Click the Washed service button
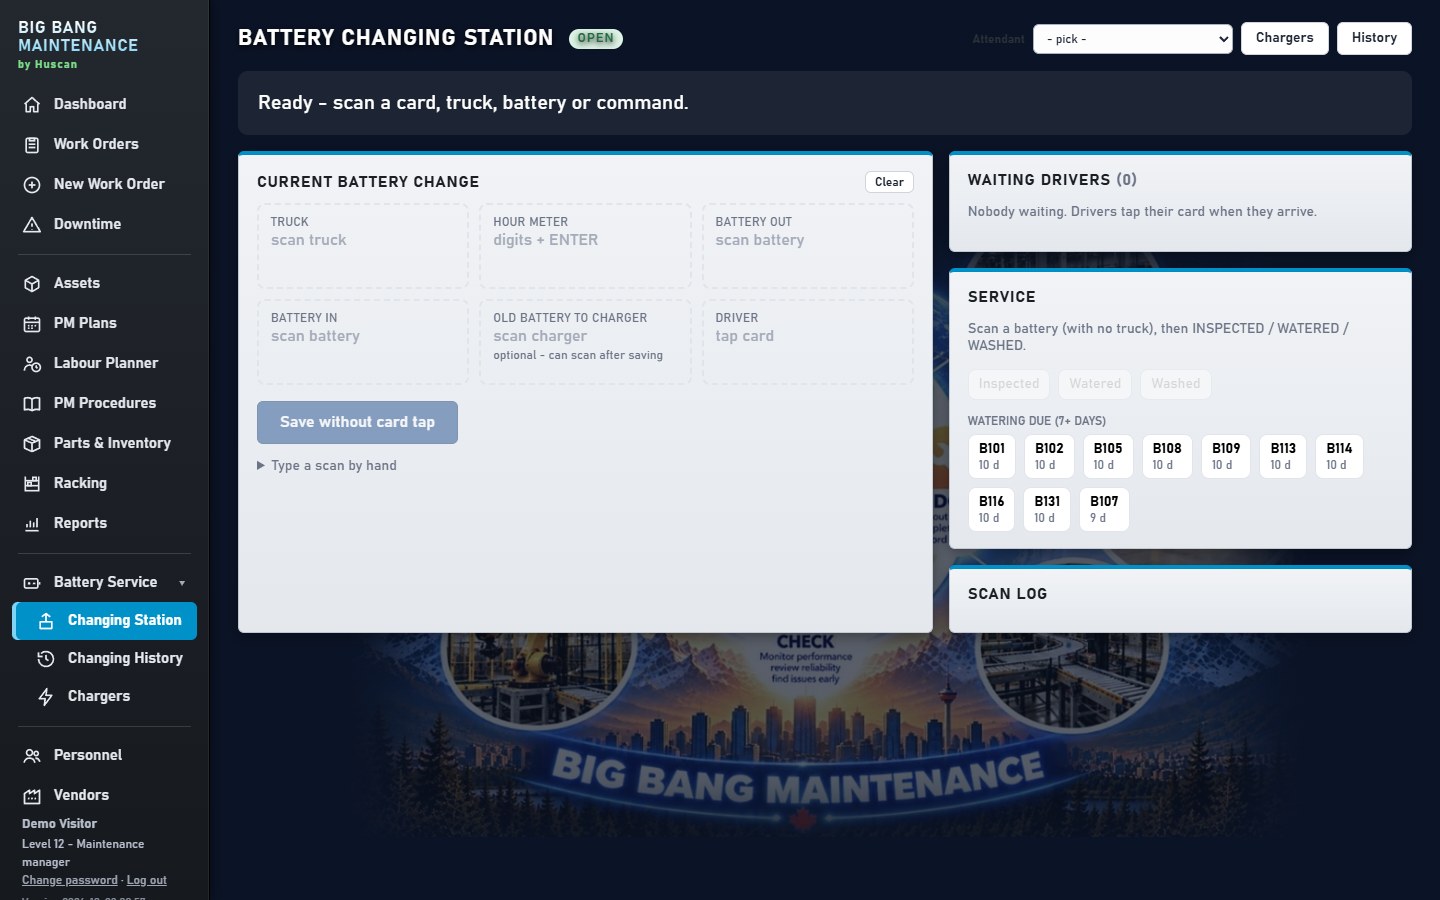Viewport: 1440px width, 900px height. [x=1176, y=384]
